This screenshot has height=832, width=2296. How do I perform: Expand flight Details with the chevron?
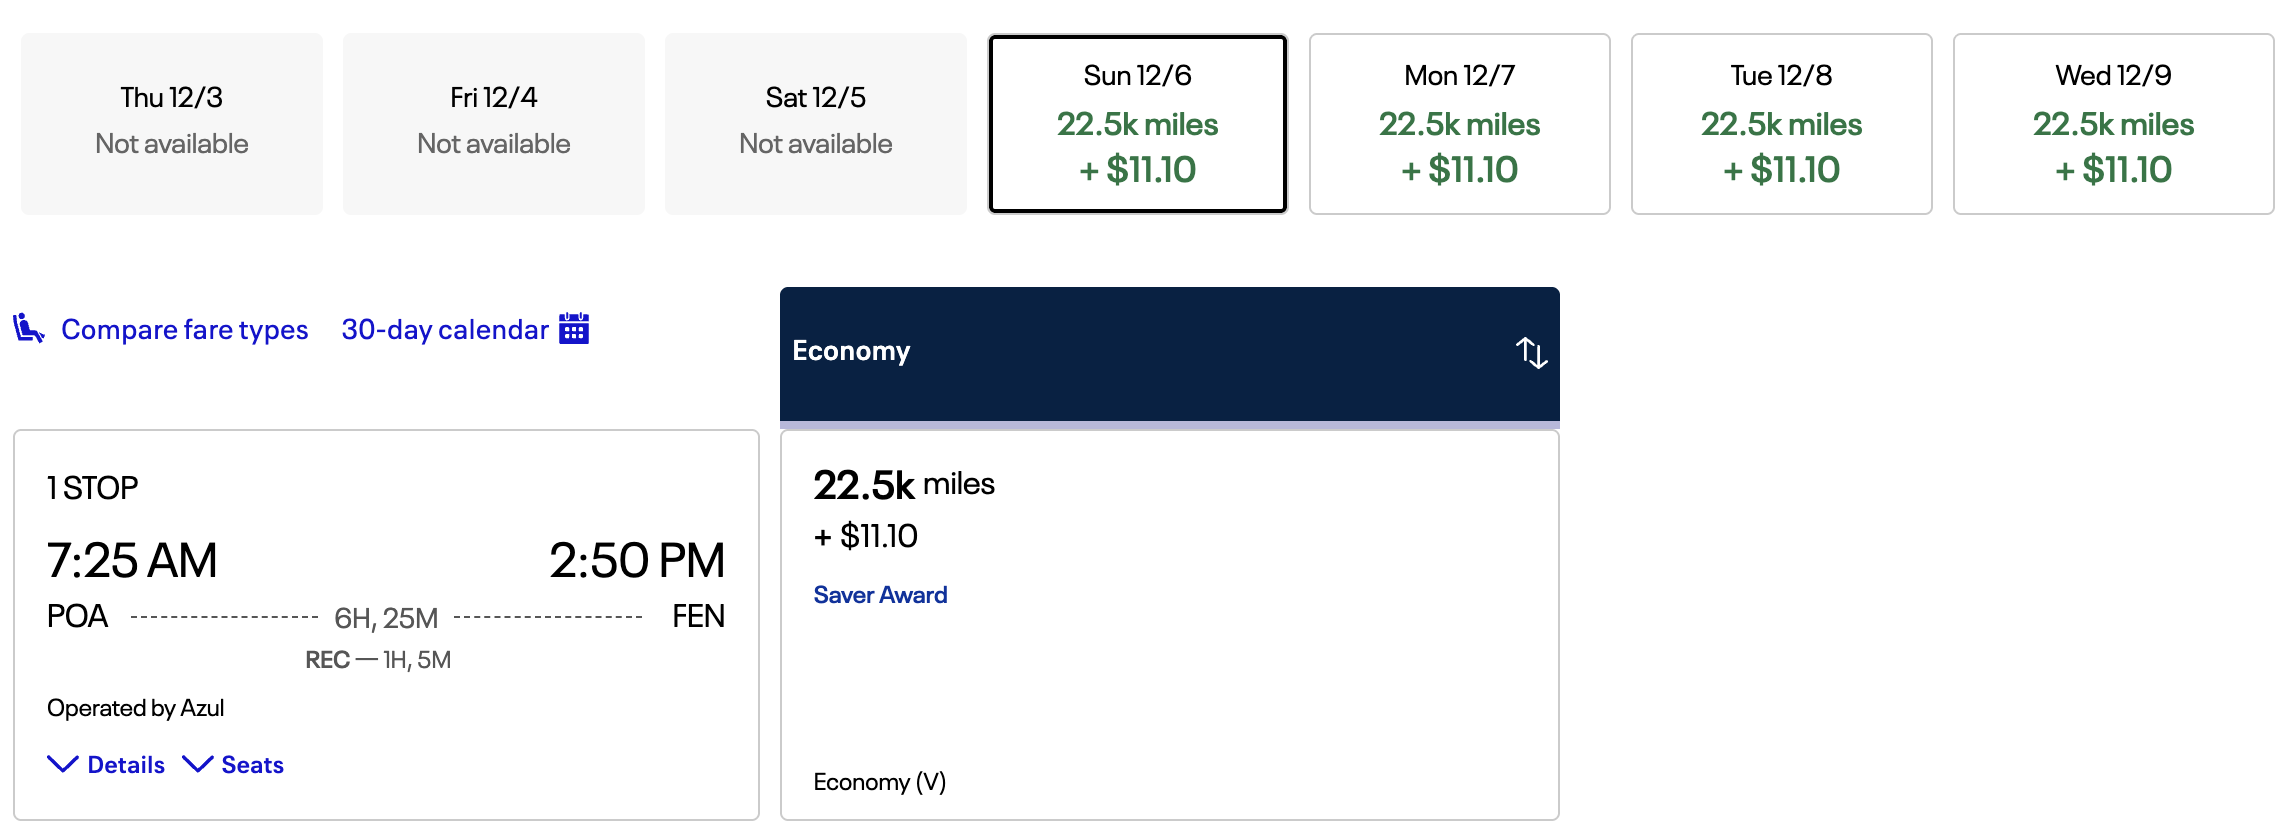[63, 765]
